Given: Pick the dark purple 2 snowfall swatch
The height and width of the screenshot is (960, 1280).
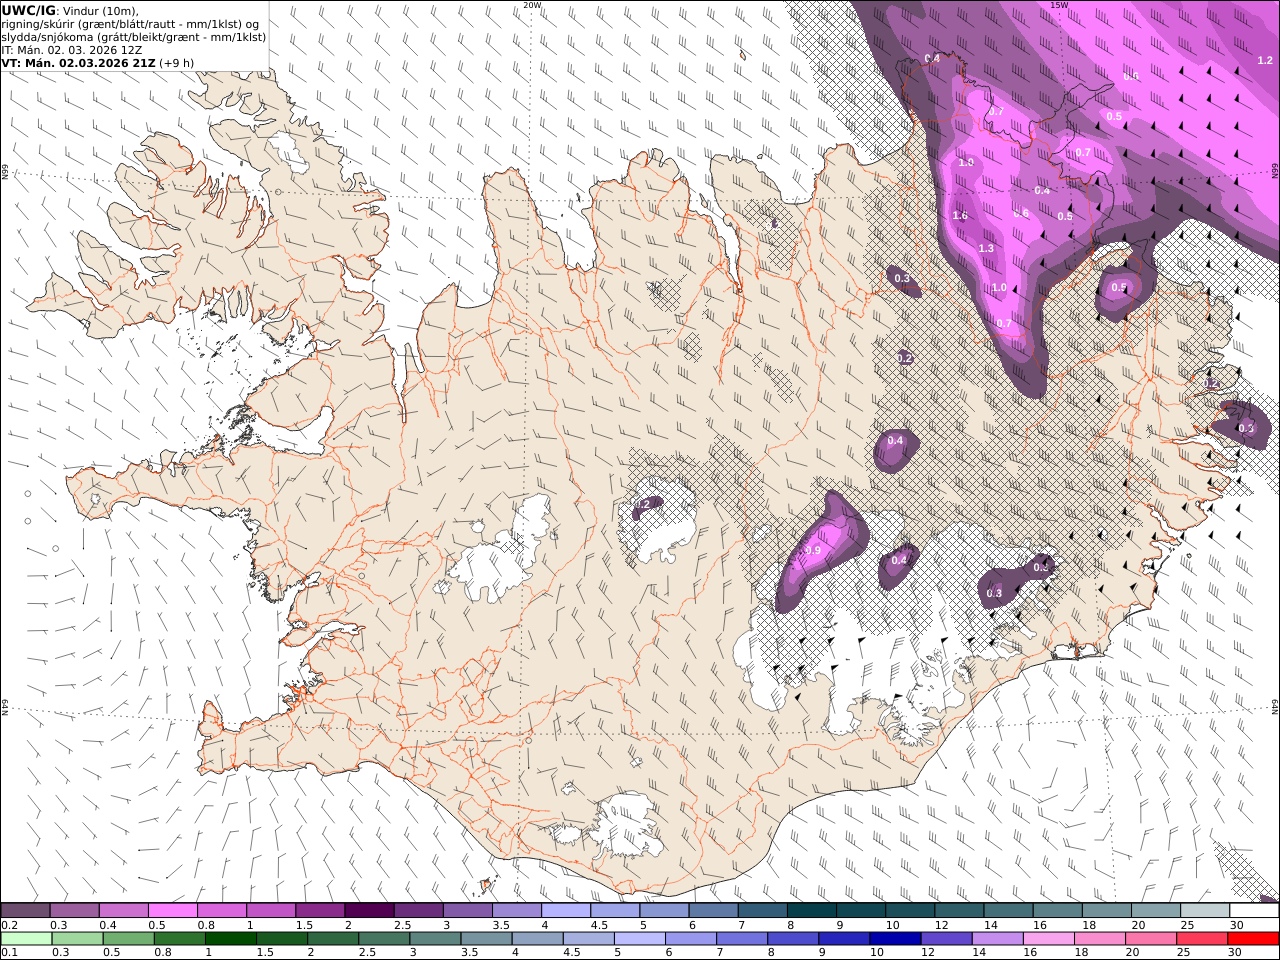Looking at the screenshot, I should click(369, 910).
